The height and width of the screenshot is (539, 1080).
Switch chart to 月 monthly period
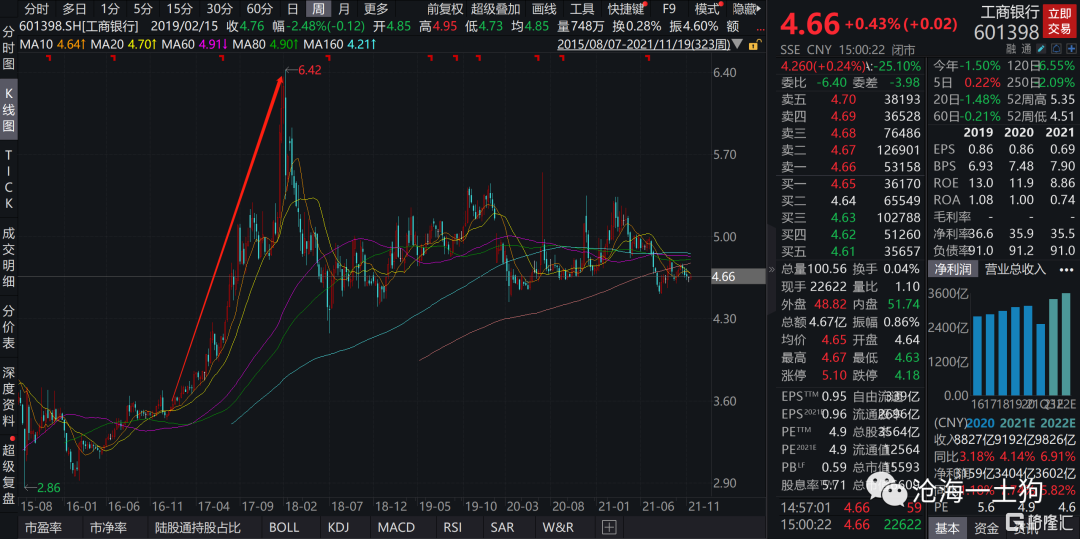click(x=344, y=8)
